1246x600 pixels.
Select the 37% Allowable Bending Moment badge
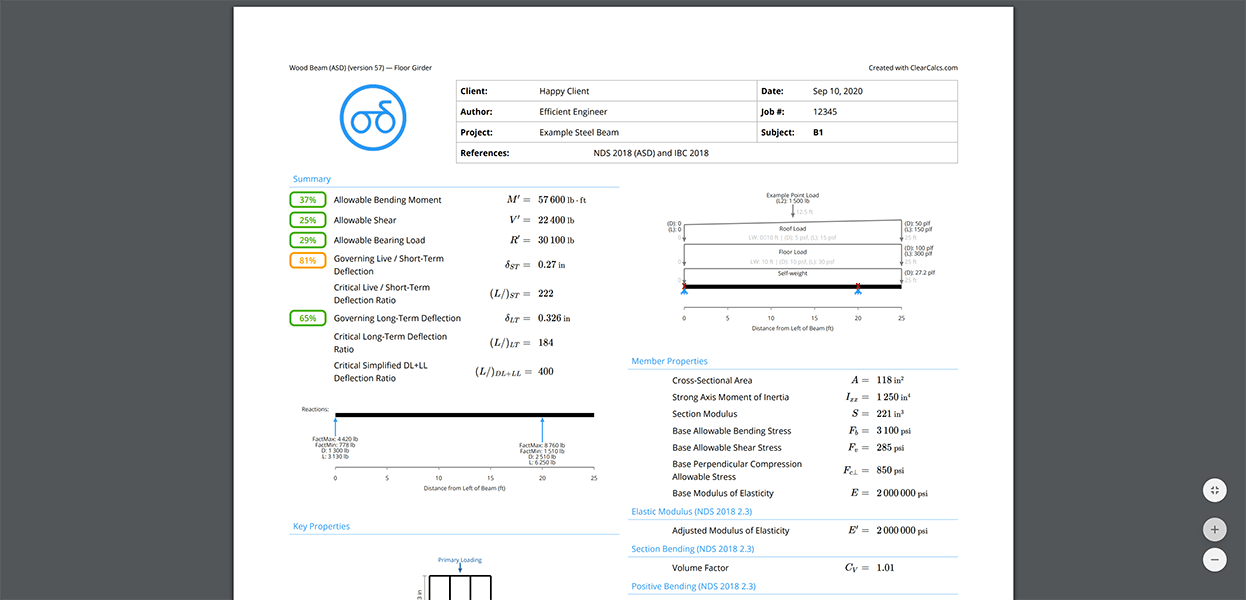coord(307,199)
